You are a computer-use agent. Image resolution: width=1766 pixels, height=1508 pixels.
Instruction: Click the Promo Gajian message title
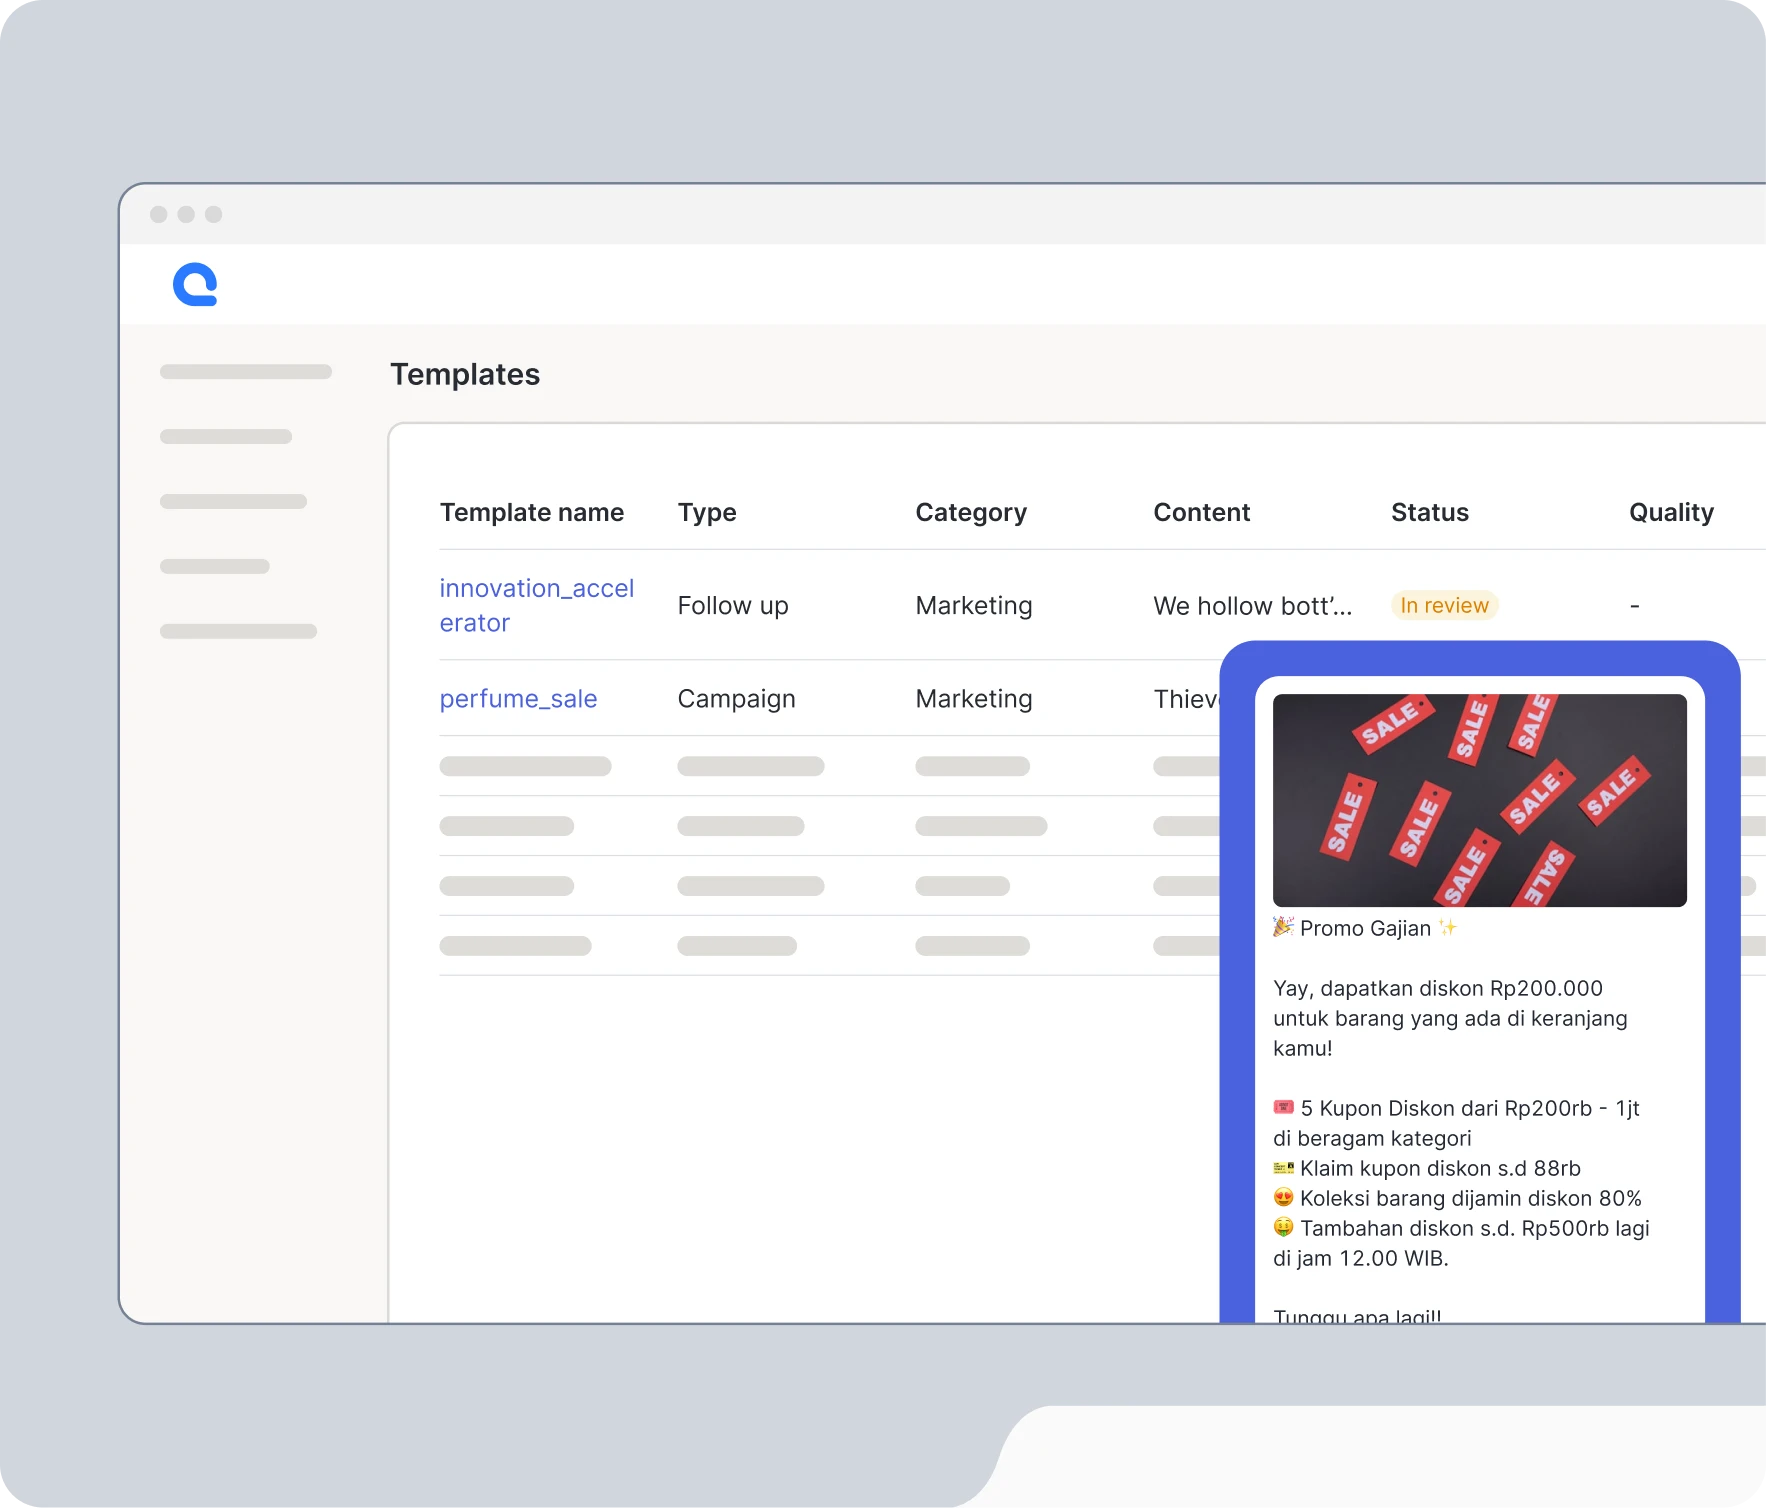tap(1365, 928)
